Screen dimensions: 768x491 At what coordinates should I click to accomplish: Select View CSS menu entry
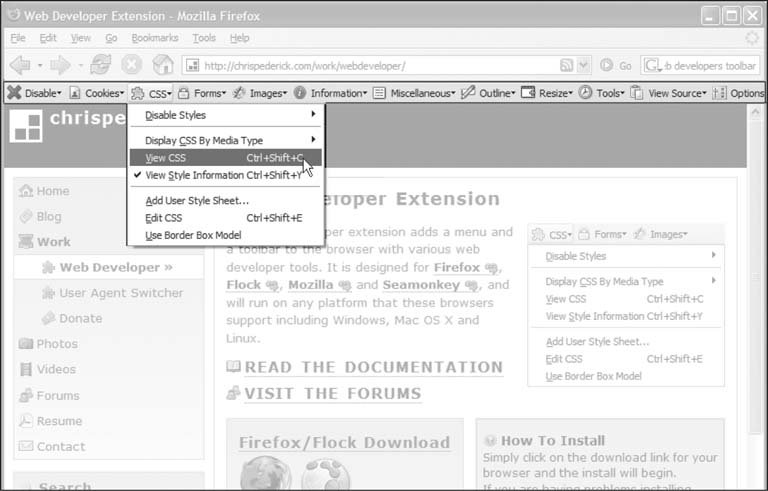point(225,158)
